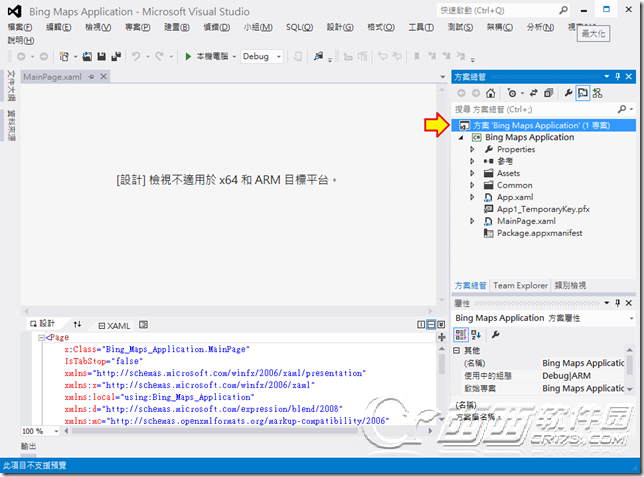This screenshot has height=477, width=644.
Task: Collapse the 其他 property category
Action: [457, 350]
